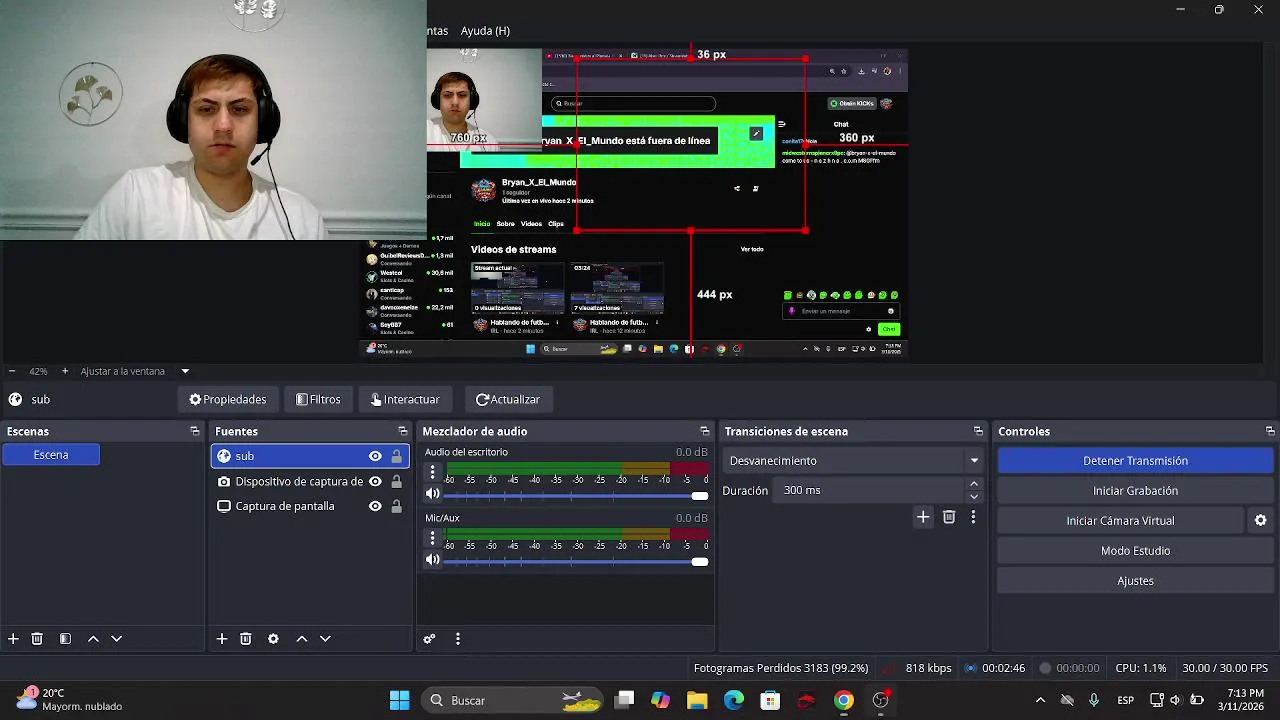Toggle lock on Captura de pantalla source
The image size is (1280, 720).
click(x=396, y=506)
